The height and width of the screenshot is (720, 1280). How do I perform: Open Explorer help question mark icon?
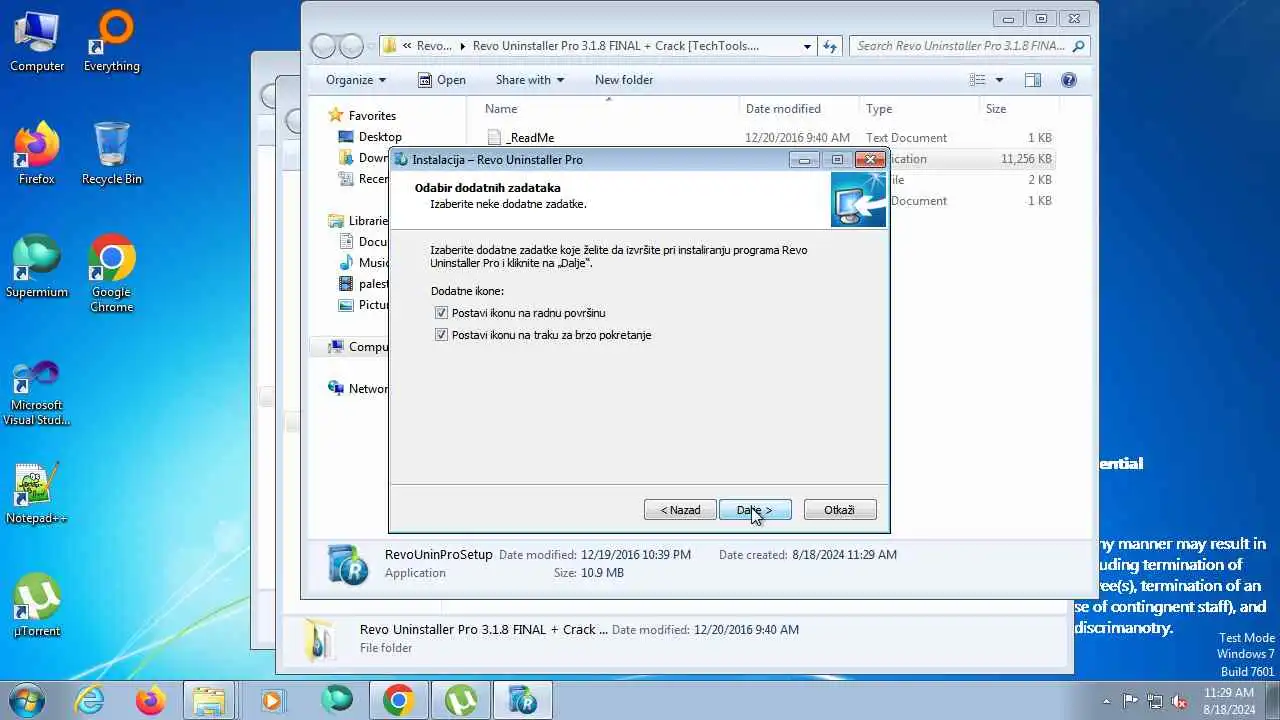[x=1068, y=80]
